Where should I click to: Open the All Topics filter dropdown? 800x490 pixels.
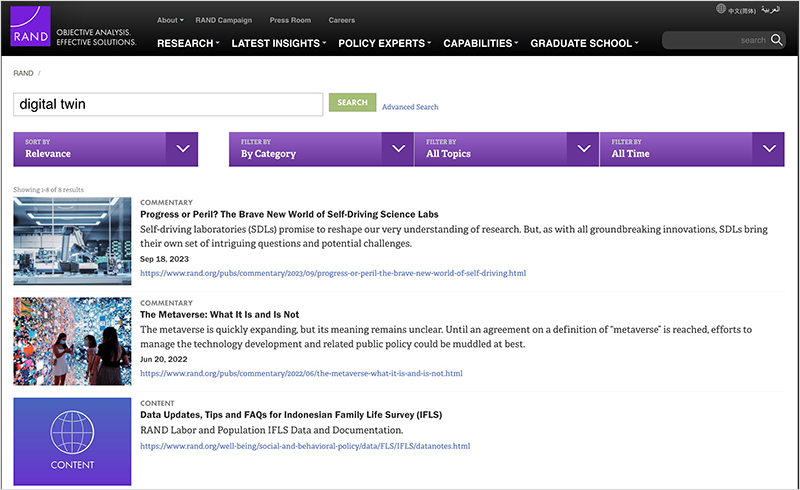(506, 149)
